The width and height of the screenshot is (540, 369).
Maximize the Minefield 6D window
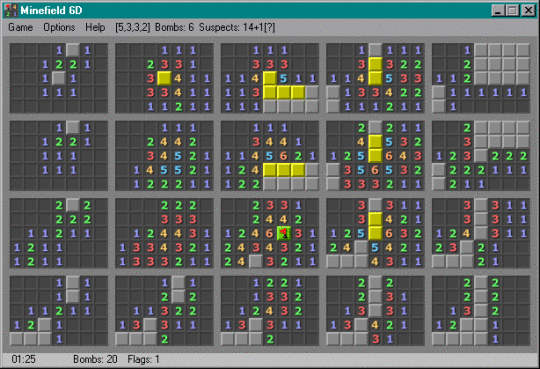tap(512, 11)
